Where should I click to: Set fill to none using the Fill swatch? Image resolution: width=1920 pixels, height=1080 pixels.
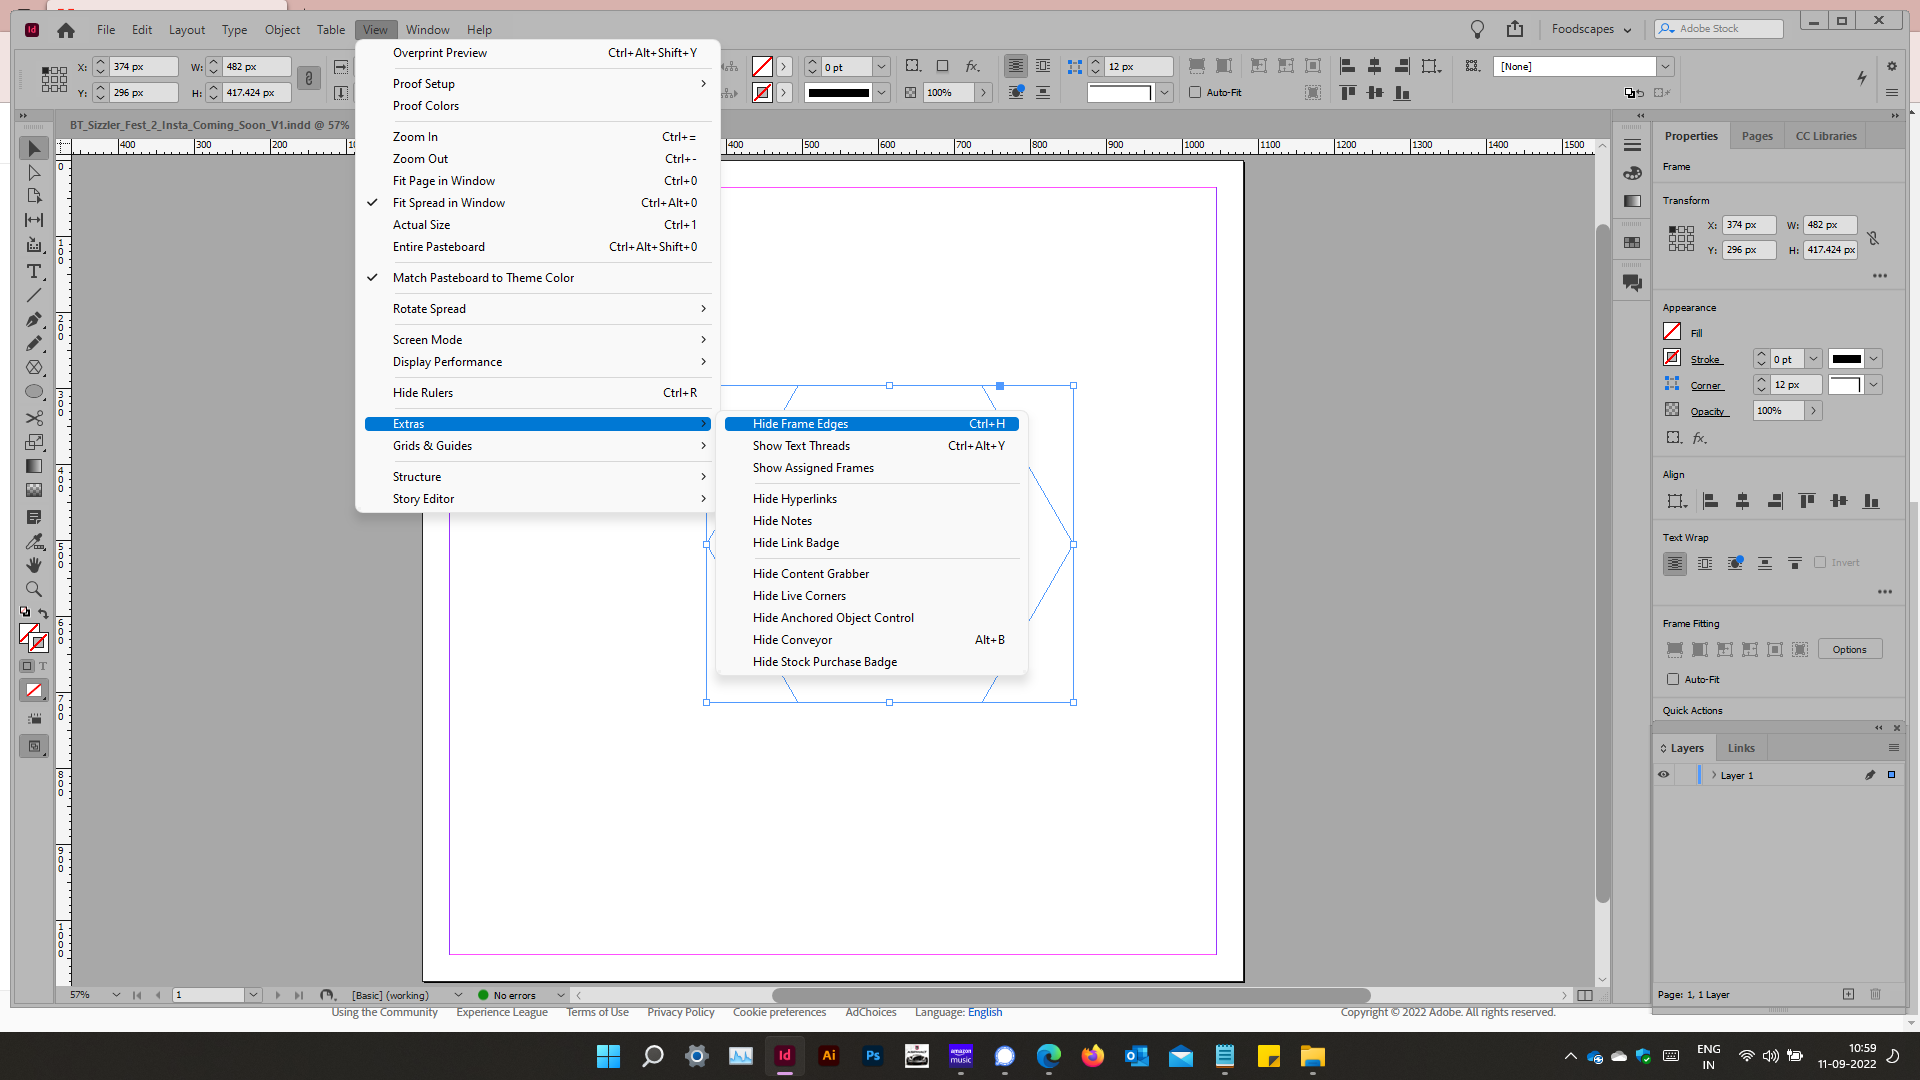tap(1673, 331)
